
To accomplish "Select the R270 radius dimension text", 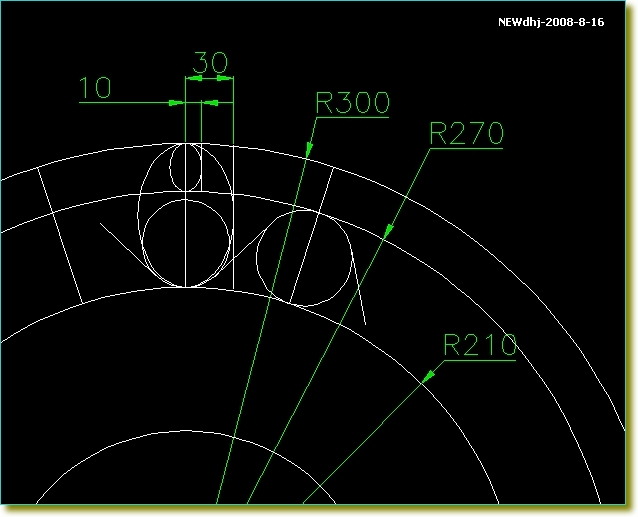I will coord(466,133).
